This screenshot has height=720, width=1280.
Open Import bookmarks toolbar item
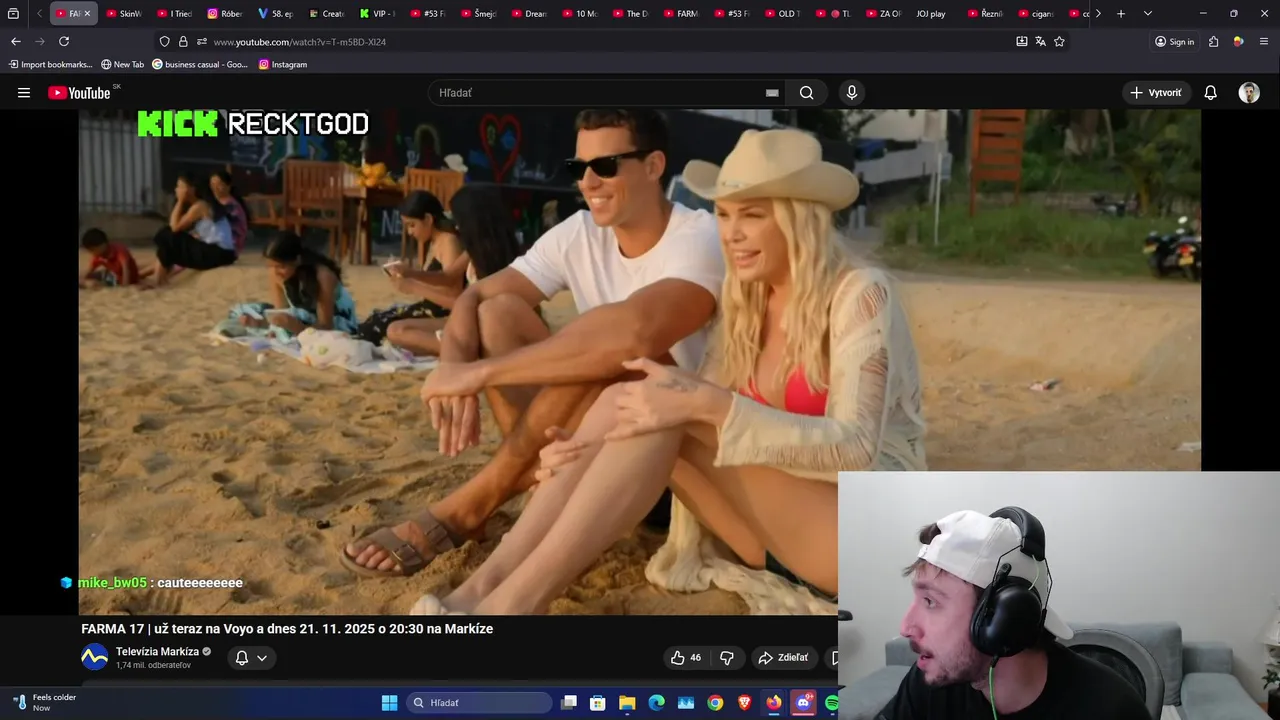click(x=50, y=64)
